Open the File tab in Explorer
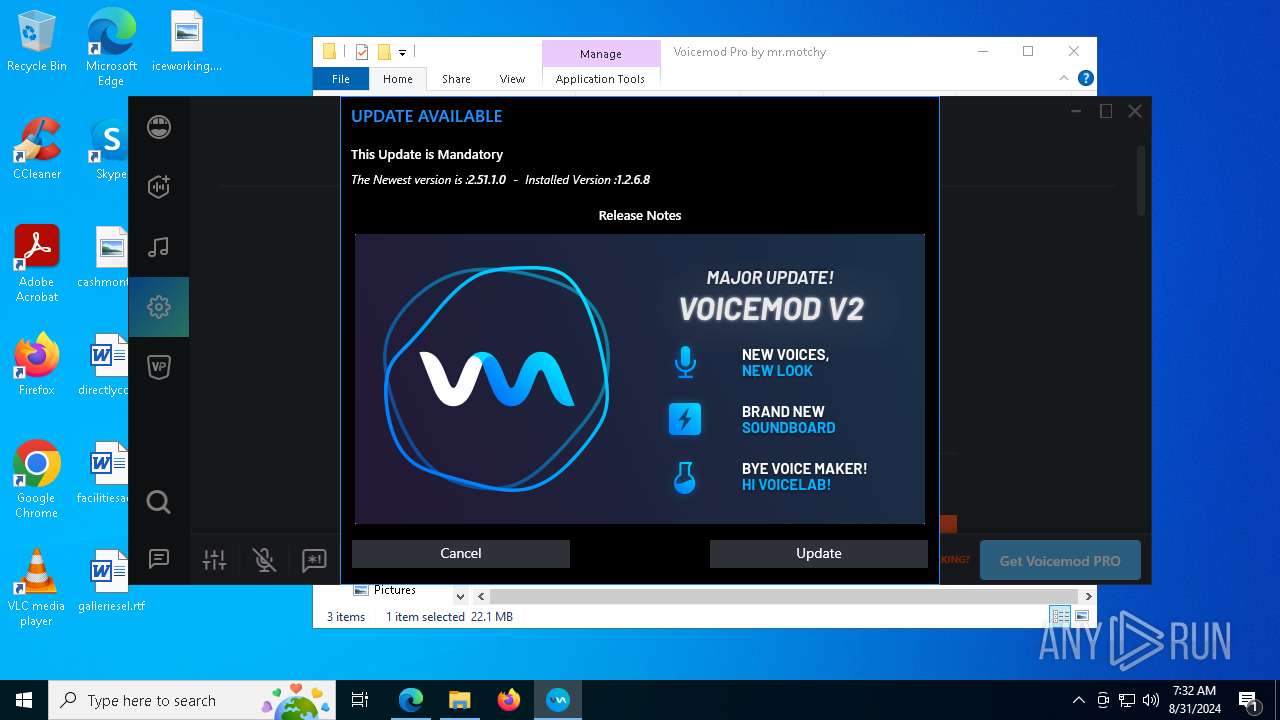 coord(341,79)
